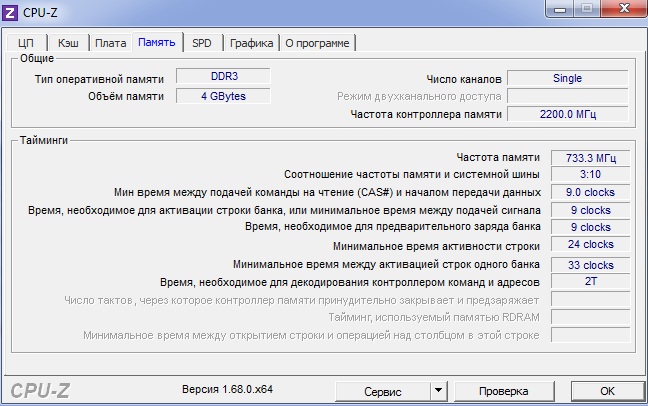Click the Объём памяти label
The height and width of the screenshot is (406, 648).
point(126,96)
